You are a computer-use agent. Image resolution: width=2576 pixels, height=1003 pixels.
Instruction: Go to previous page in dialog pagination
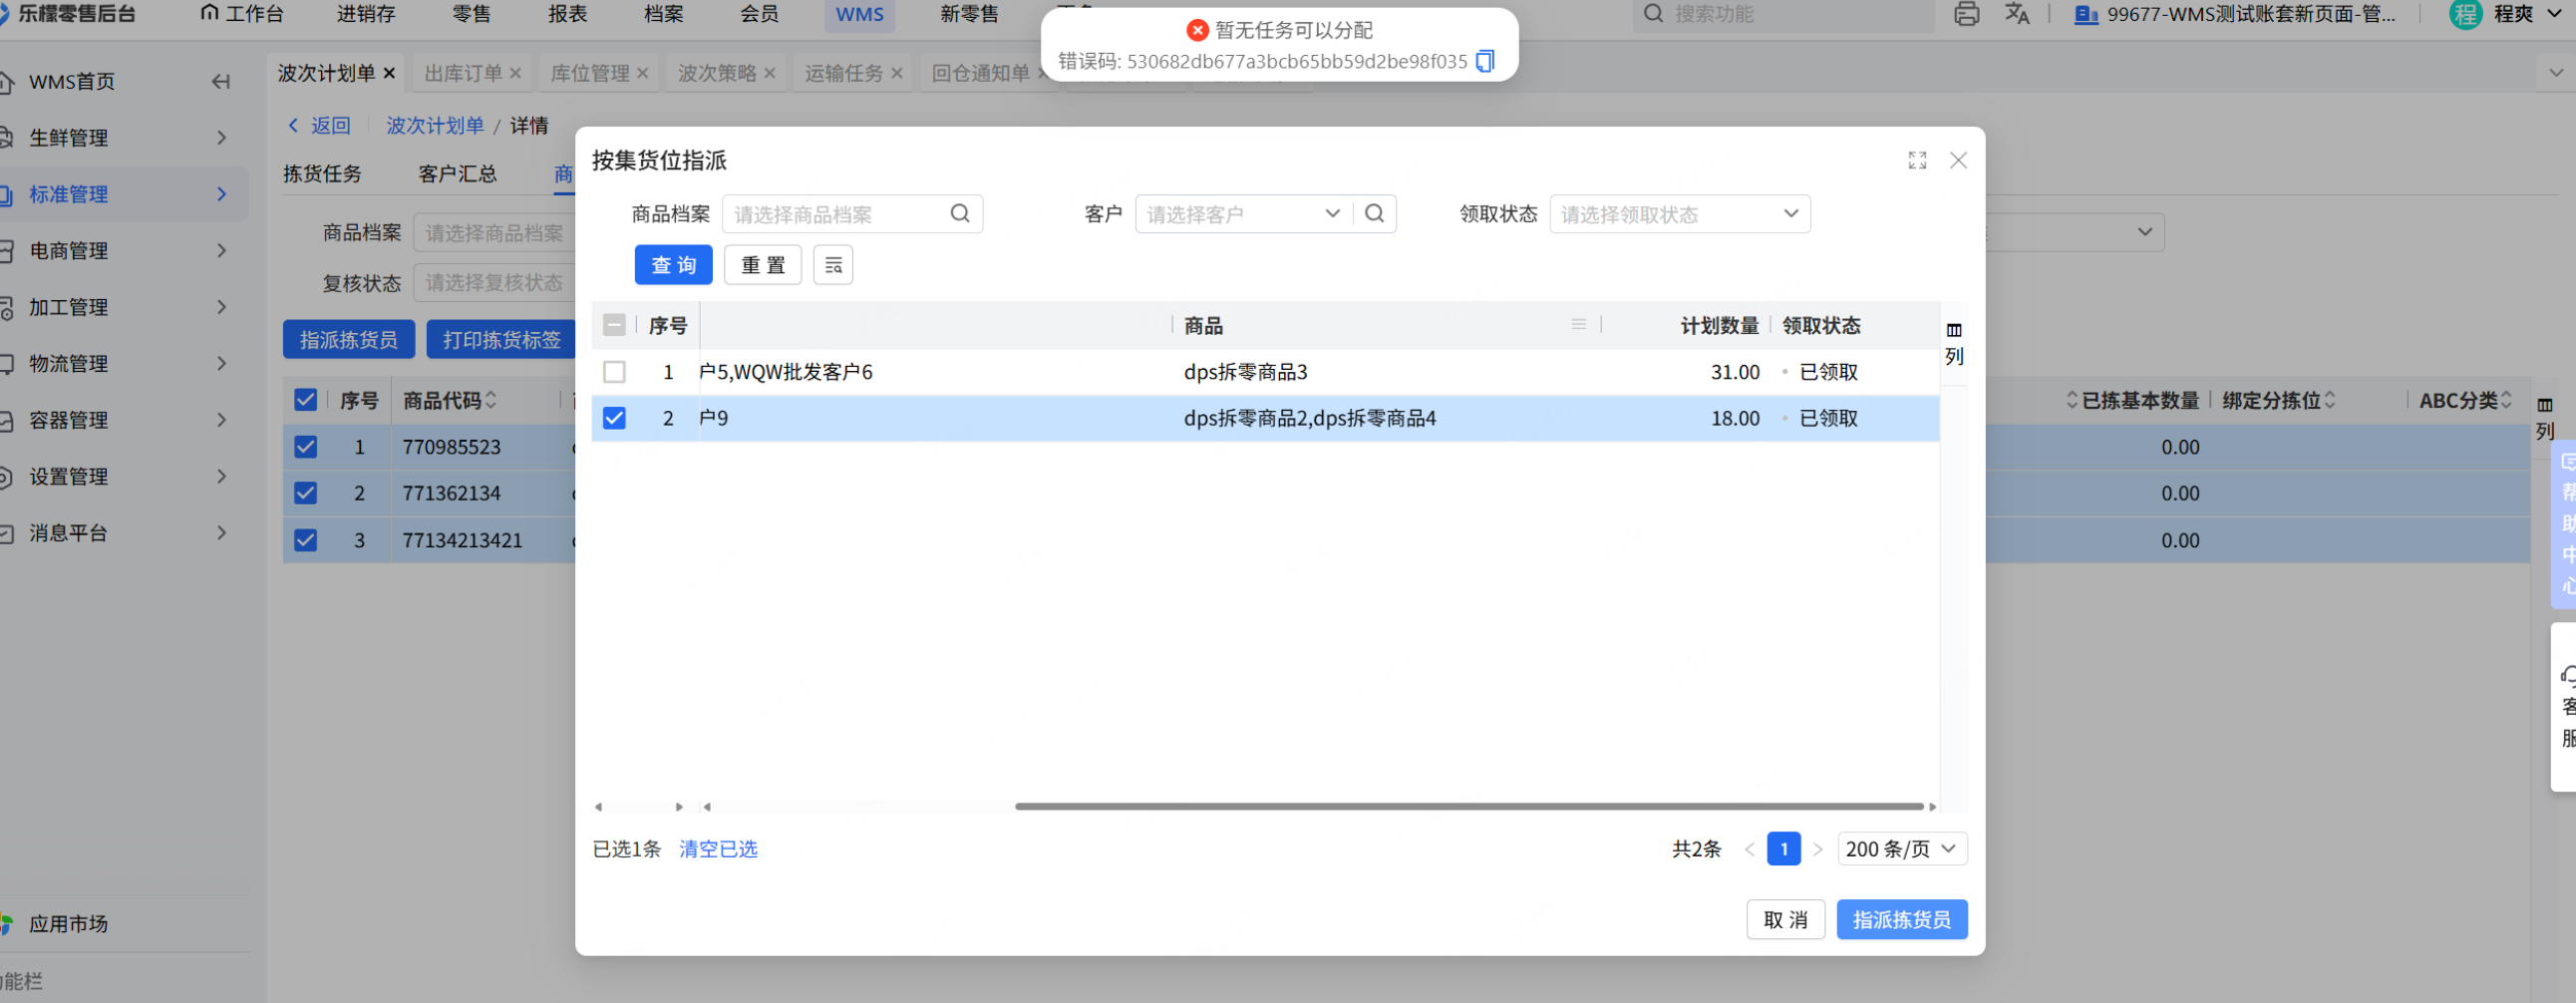pyautogui.click(x=1750, y=849)
